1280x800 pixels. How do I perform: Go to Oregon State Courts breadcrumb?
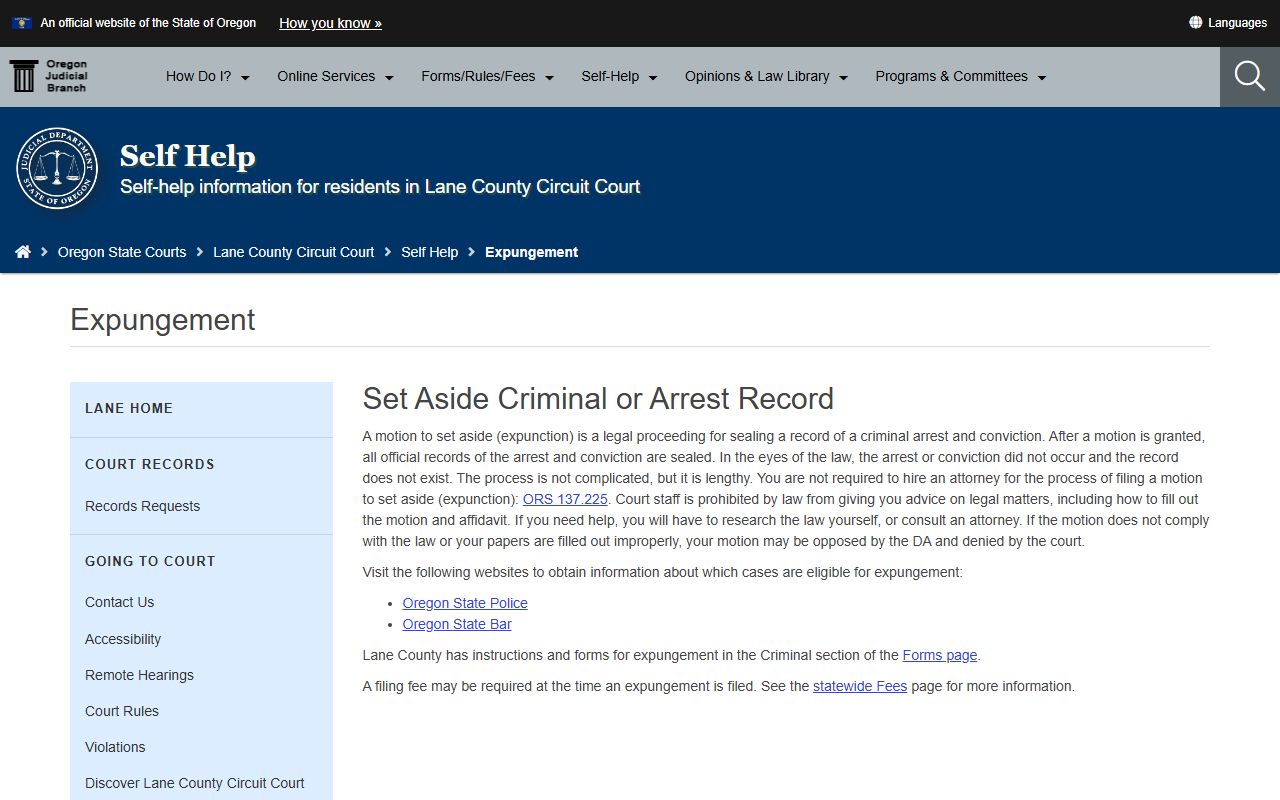tap(122, 252)
